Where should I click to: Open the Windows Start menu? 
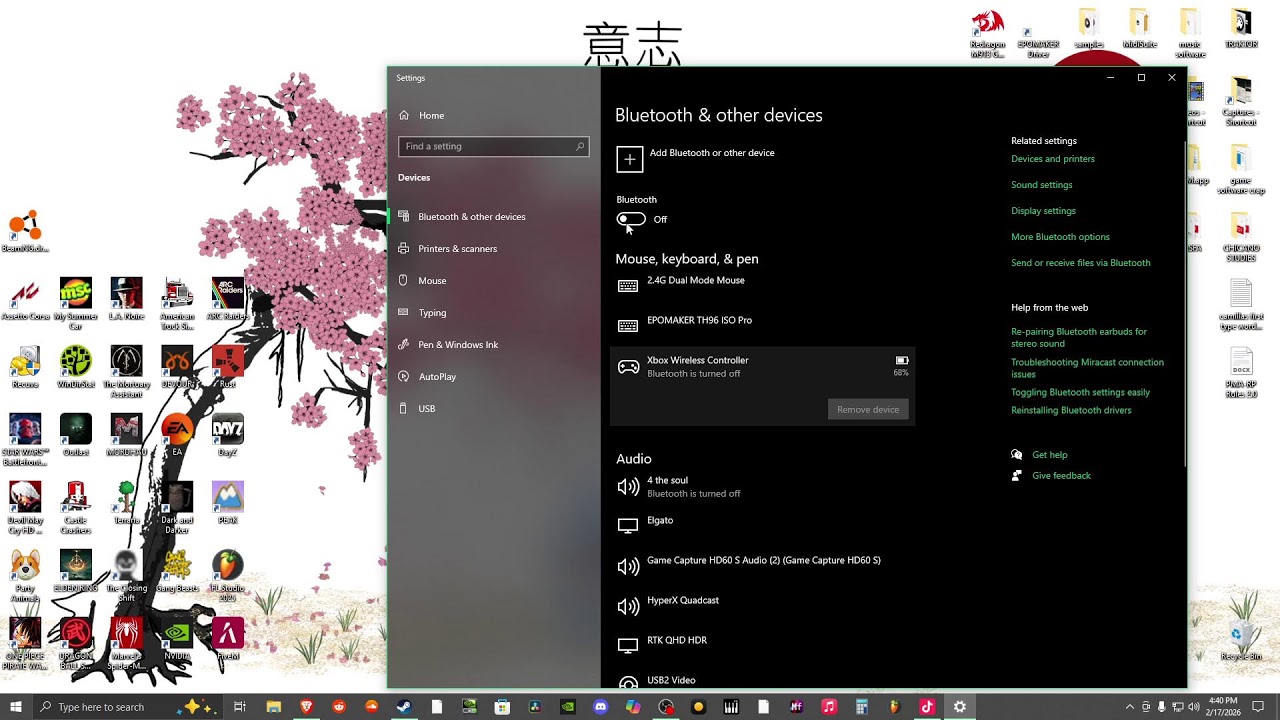[x=16, y=707]
